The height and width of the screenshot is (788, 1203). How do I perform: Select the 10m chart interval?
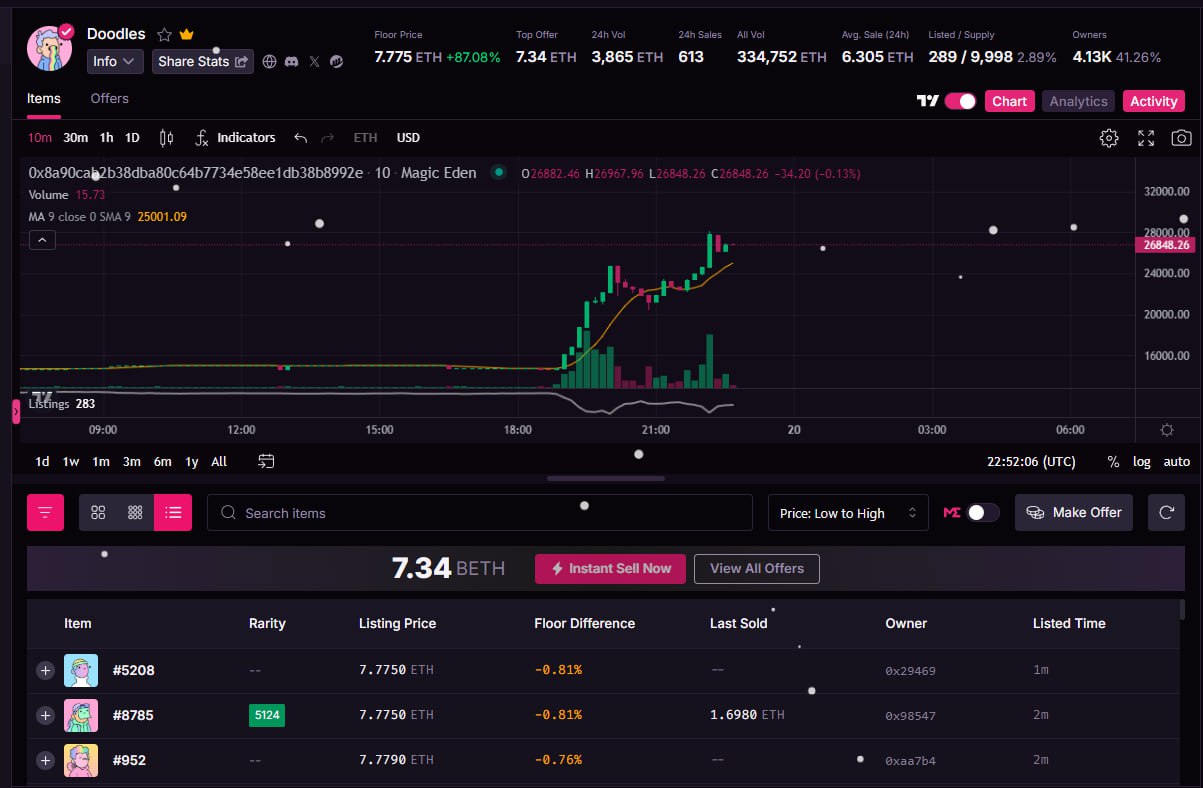[x=40, y=138]
